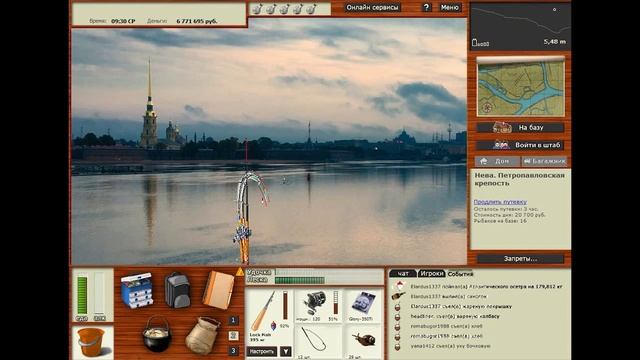
Task: Click the 5,48 m depth reading
Action: [x=554, y=42]
